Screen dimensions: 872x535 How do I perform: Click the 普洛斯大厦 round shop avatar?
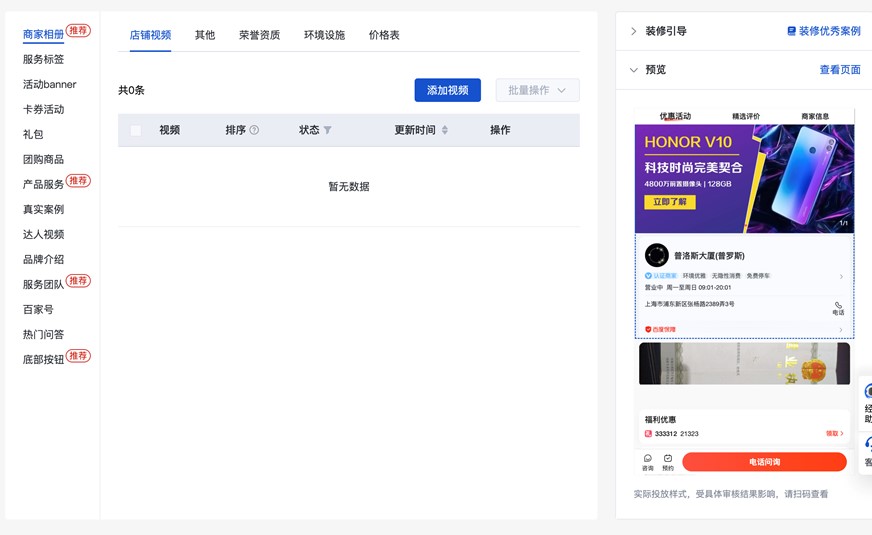(657, 255)
